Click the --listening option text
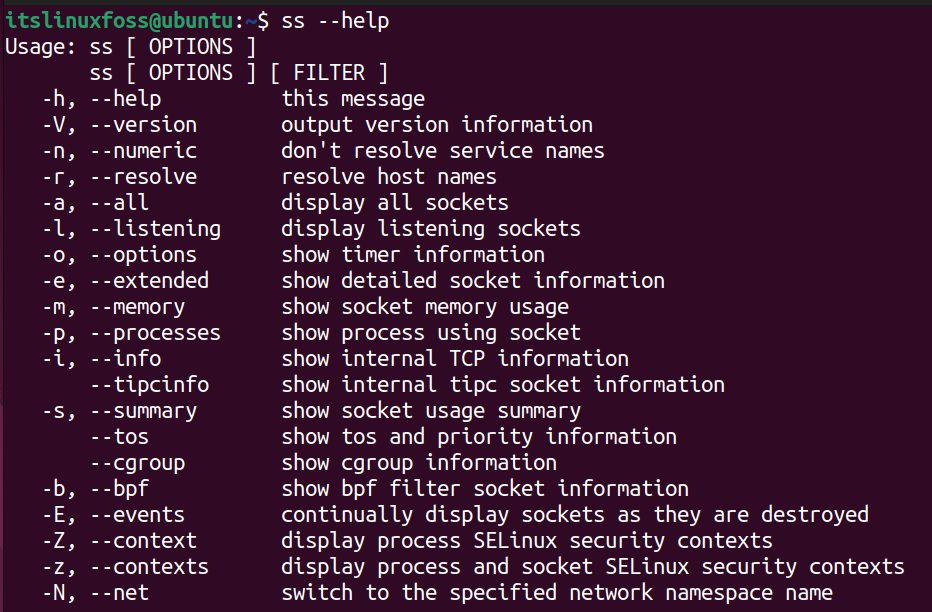932x612 pixels. point(156,229)
